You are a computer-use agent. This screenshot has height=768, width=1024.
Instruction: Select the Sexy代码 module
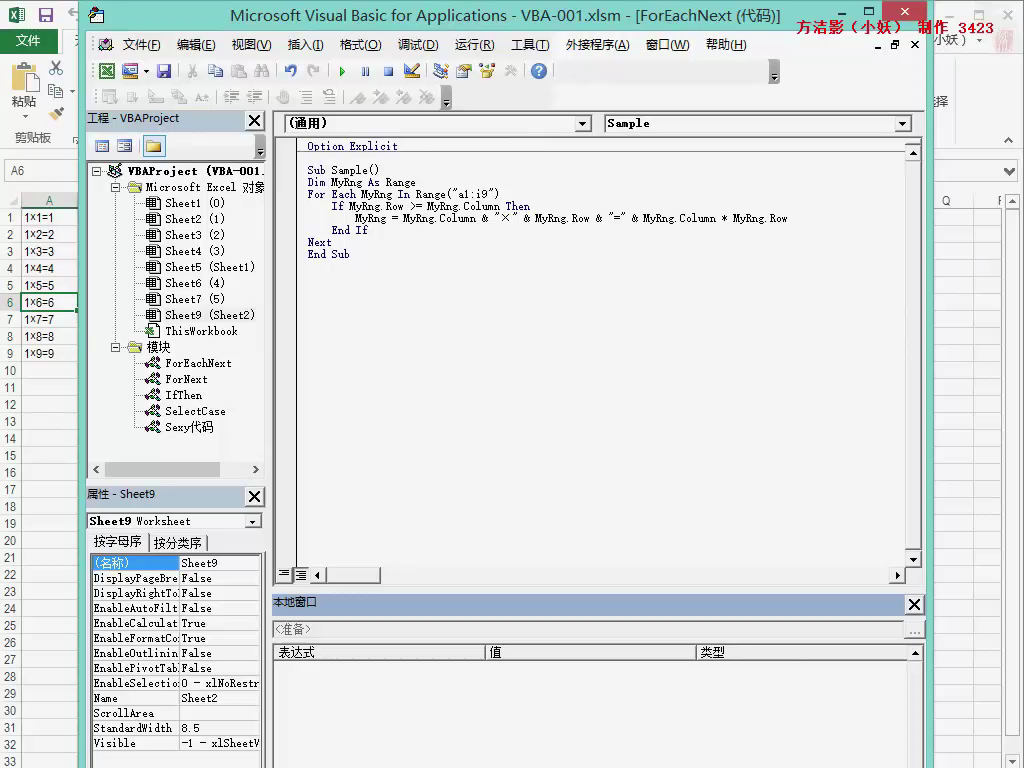pyautogui.click(x=189, y=427)
